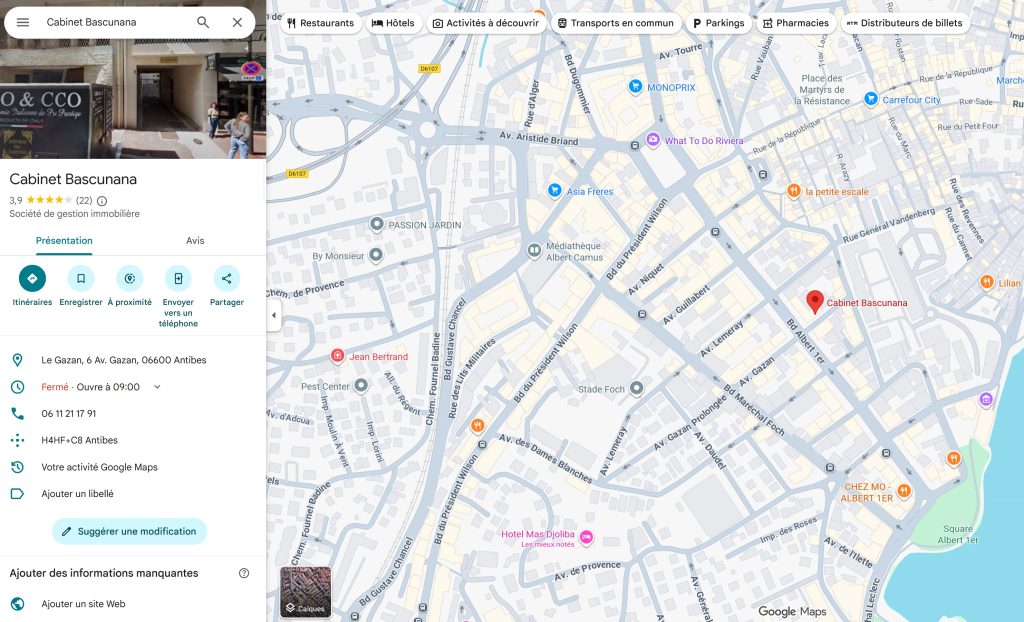Save the place with the Enregistrer bookmark icon
The height and width of the screenshot is (622, 1024).
(80, 278)
